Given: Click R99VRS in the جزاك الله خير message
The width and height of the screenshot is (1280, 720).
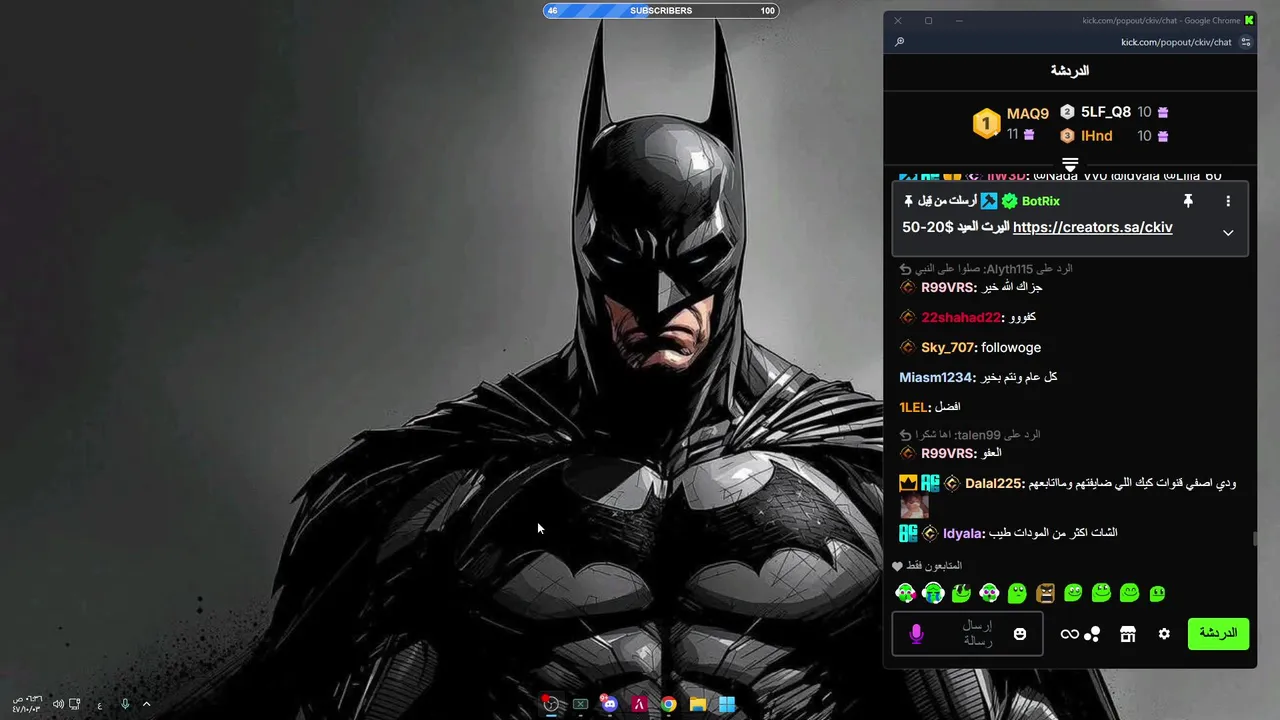Looking at the screenshot, I should click(x=947, y=287).
